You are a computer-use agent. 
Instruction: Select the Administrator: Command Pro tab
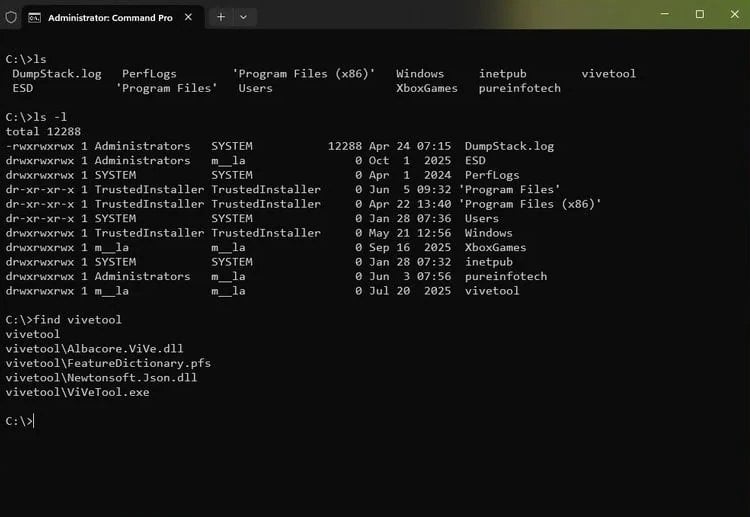[x=112, y=18]
